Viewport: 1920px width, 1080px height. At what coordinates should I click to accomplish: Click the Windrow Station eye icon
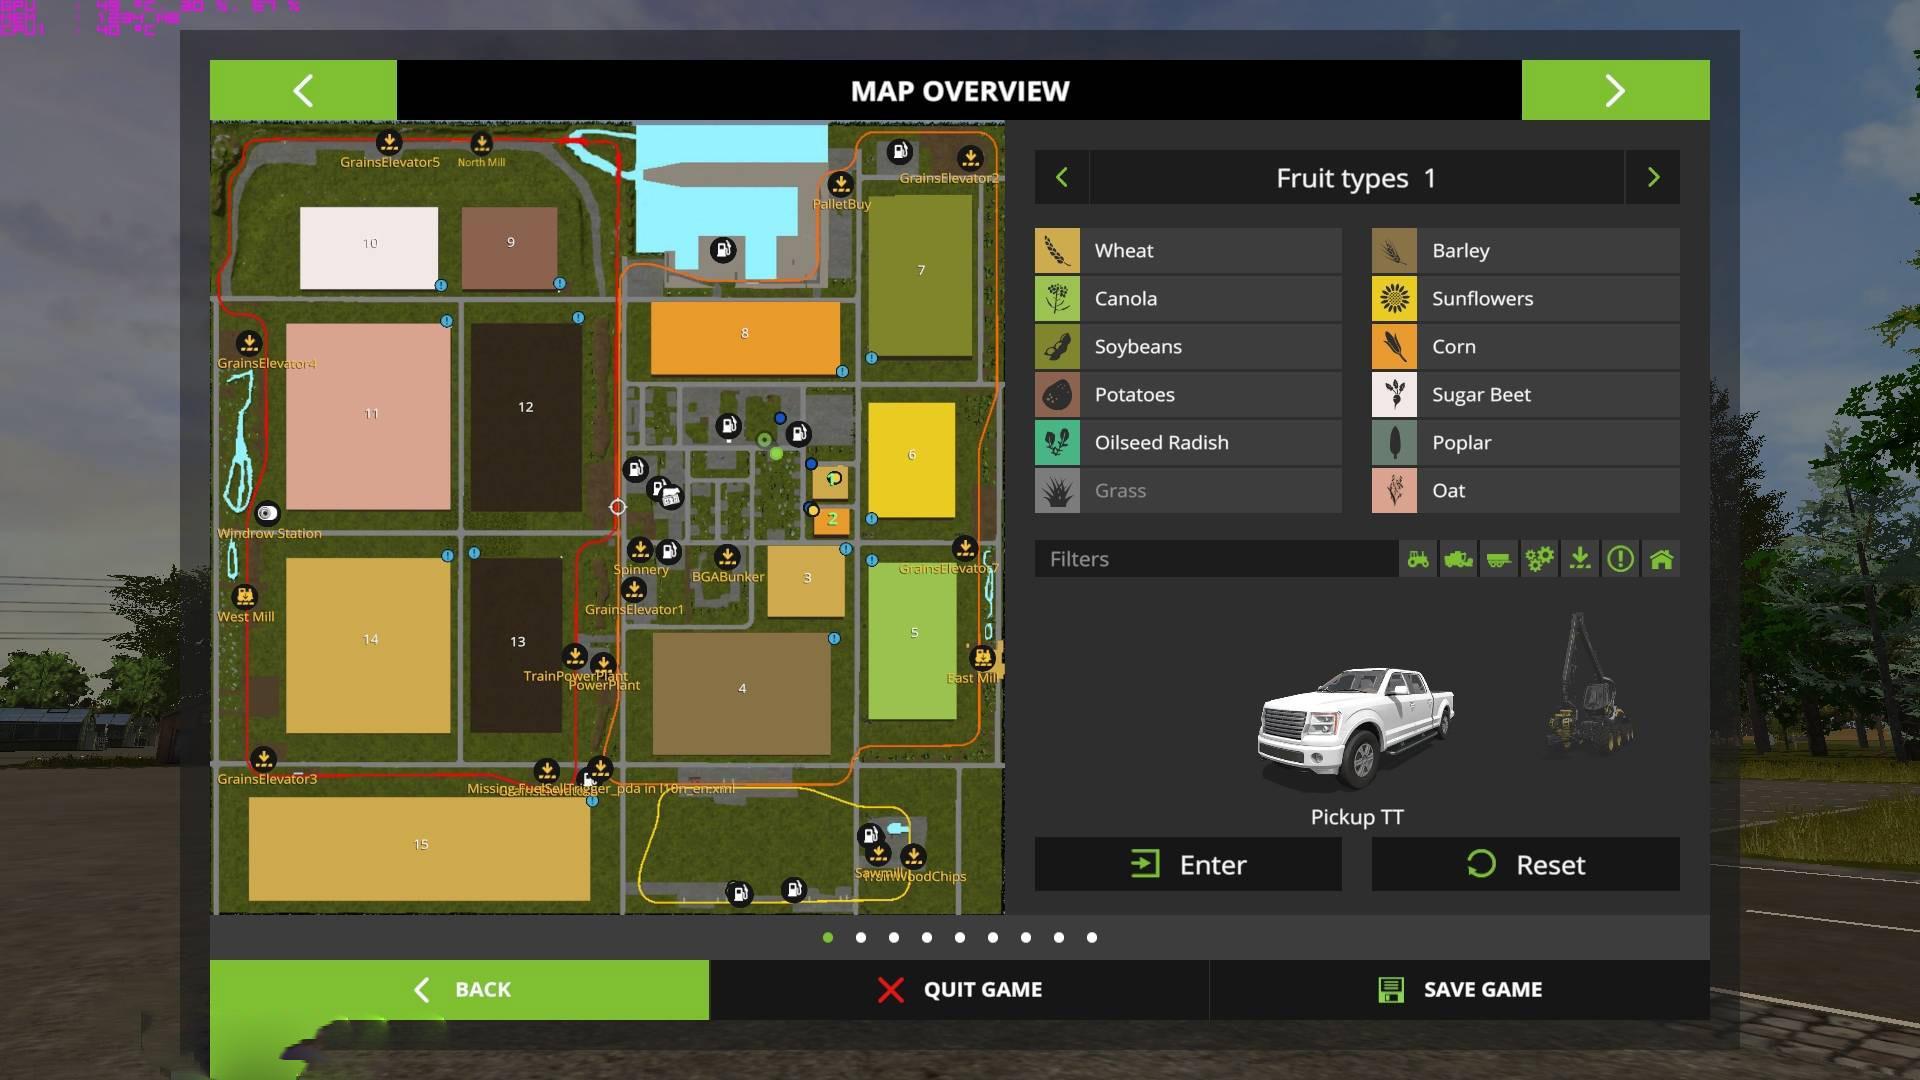pyautogui.click(x=267, y=513)
